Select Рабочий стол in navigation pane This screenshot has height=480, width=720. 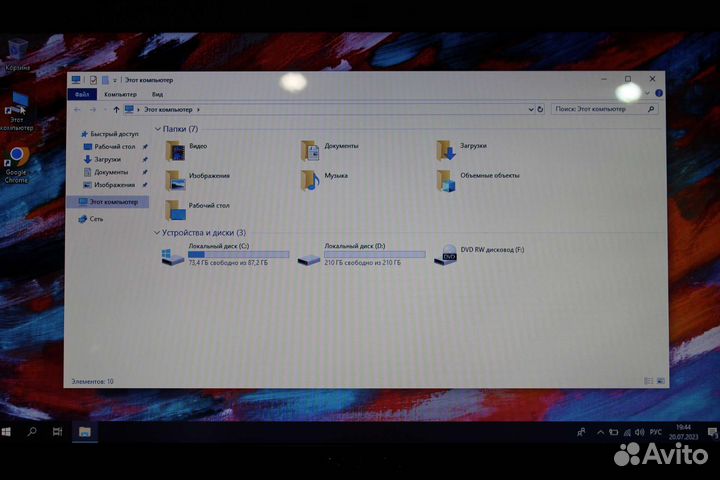coord(110,147)
